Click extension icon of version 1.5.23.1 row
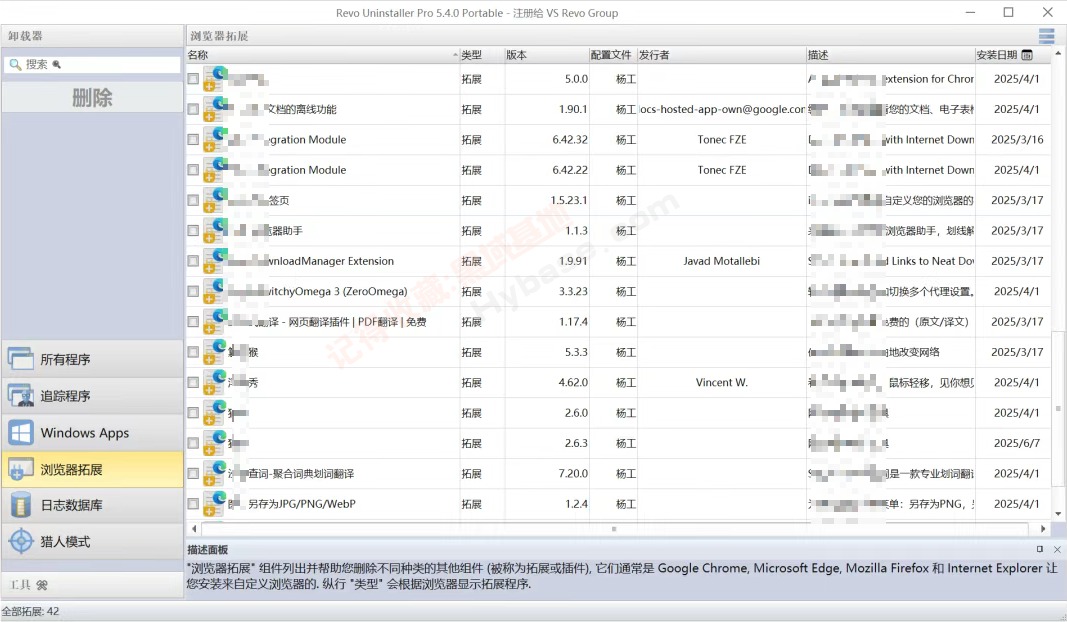This screenshot has height=622, width=1067. [215, 200]
